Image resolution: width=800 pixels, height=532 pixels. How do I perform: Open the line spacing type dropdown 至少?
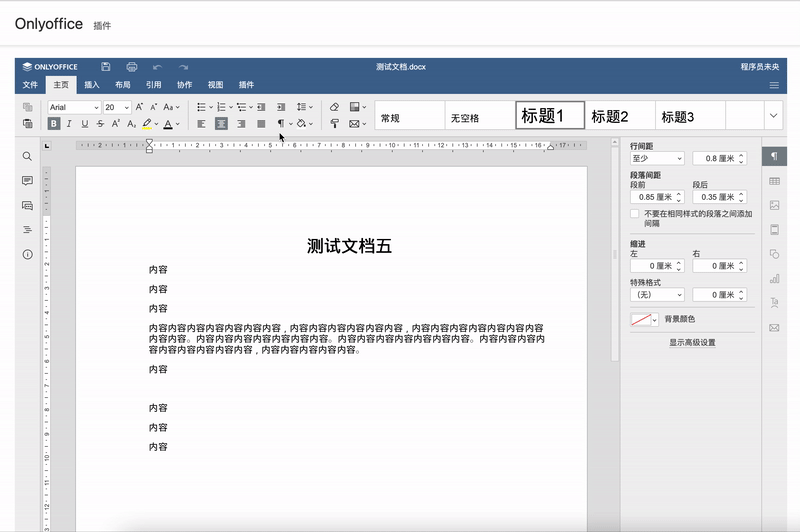(657, 158)
